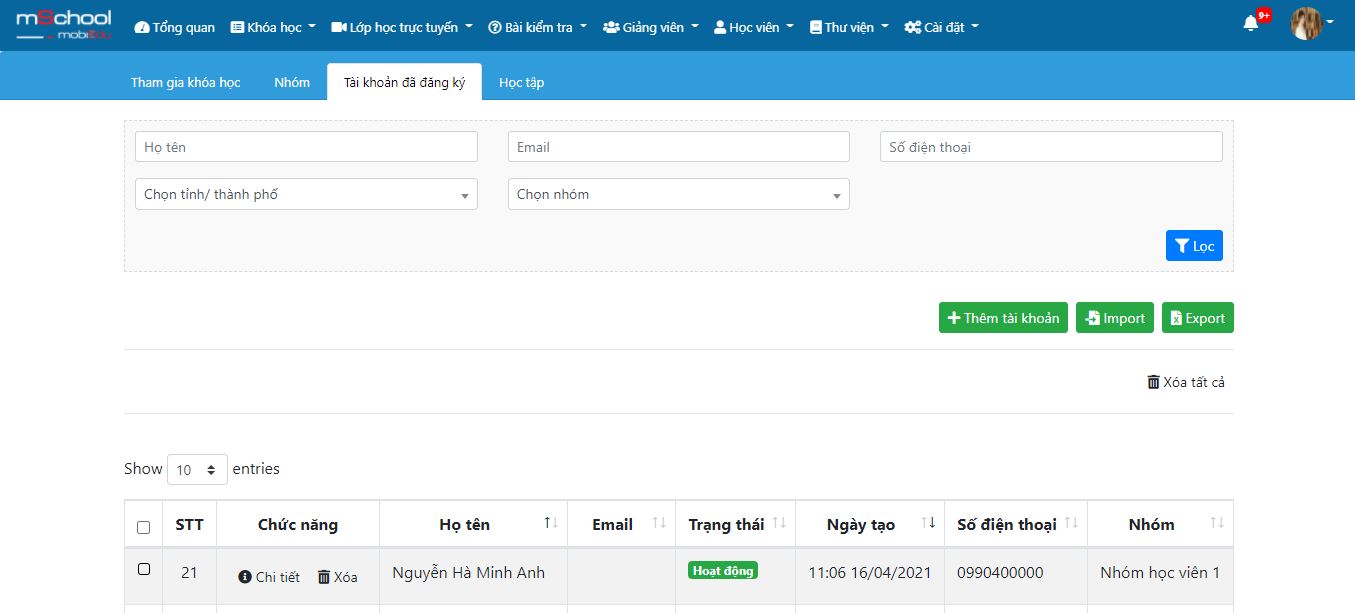Click the book icon of Thư viện

(x=816, y=27)
